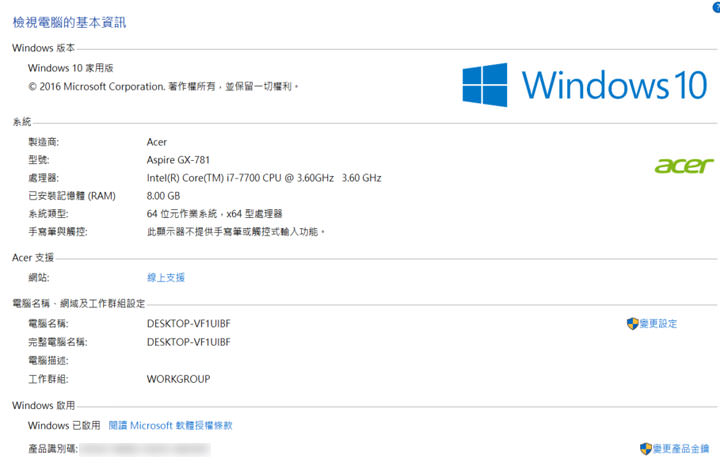This screenshot has width=720, height=470.
Task: Click the Windows 10 logo
Action: pyautogui.click(x=585, y=85)
